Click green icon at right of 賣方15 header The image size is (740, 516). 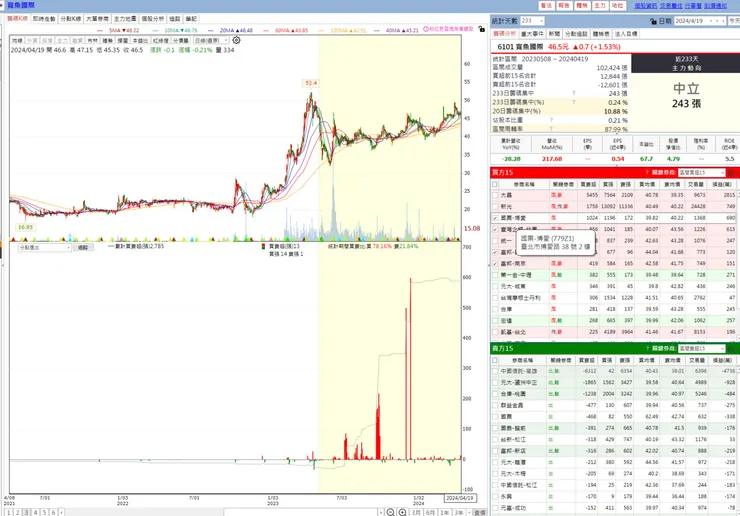(x=731, y=348)
